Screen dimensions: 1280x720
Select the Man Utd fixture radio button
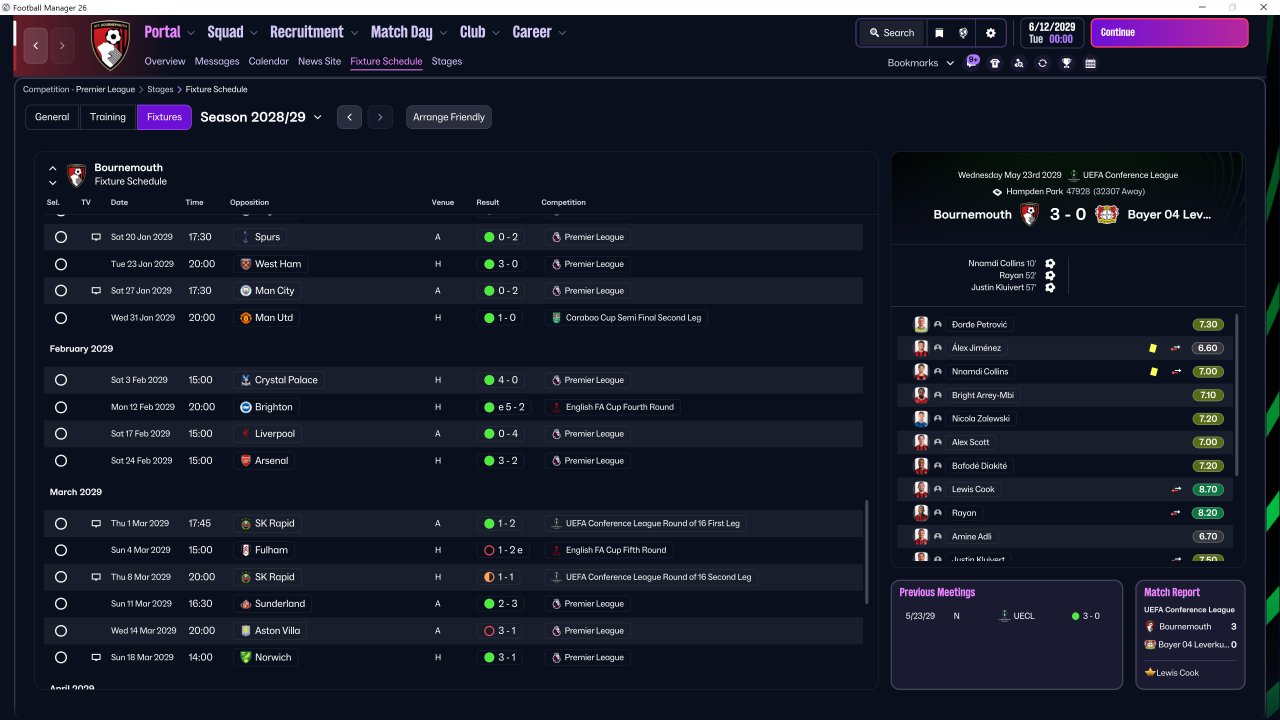pyautogui.click(x=61, y=318)
